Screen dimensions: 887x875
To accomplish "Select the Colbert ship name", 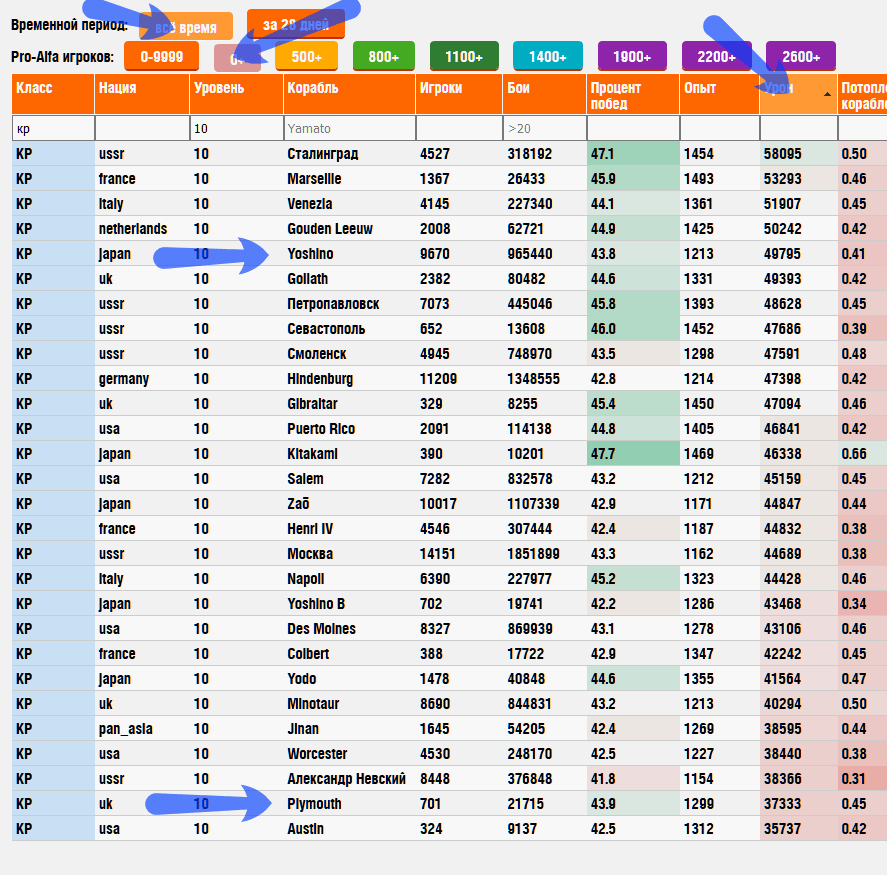I will [x=308, y=654].
